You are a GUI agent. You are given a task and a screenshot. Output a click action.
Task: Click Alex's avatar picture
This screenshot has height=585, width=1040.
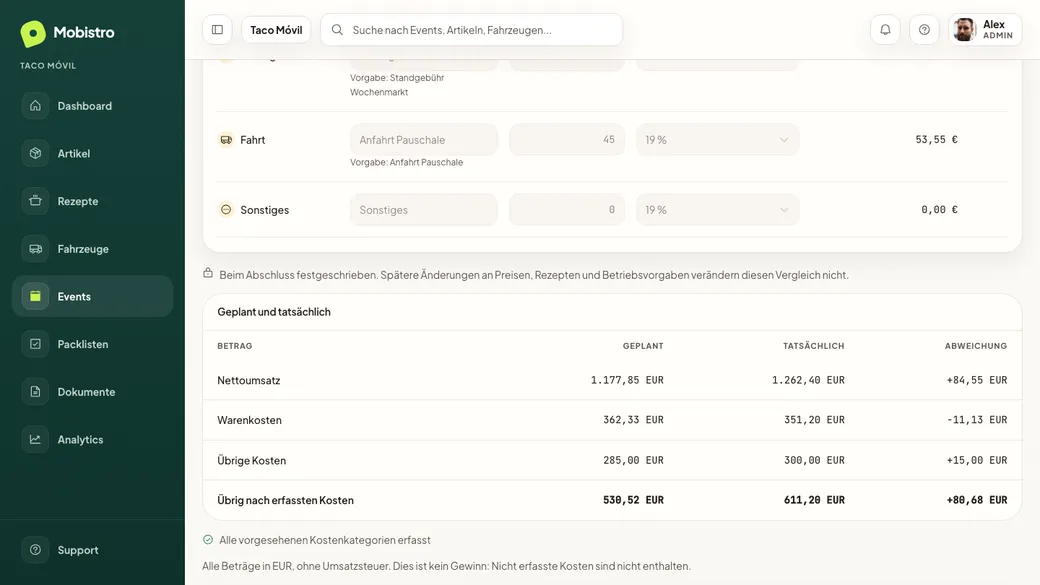pyautogui.click(x=964, y=30)
